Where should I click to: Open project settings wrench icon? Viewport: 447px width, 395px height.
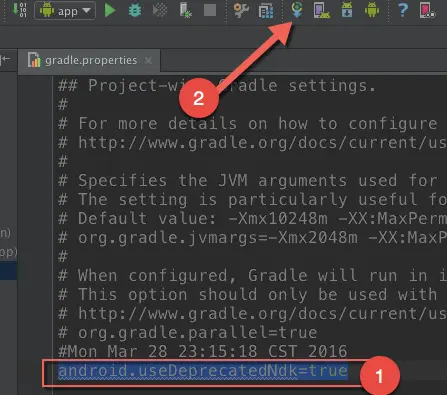tap(241, 10)
